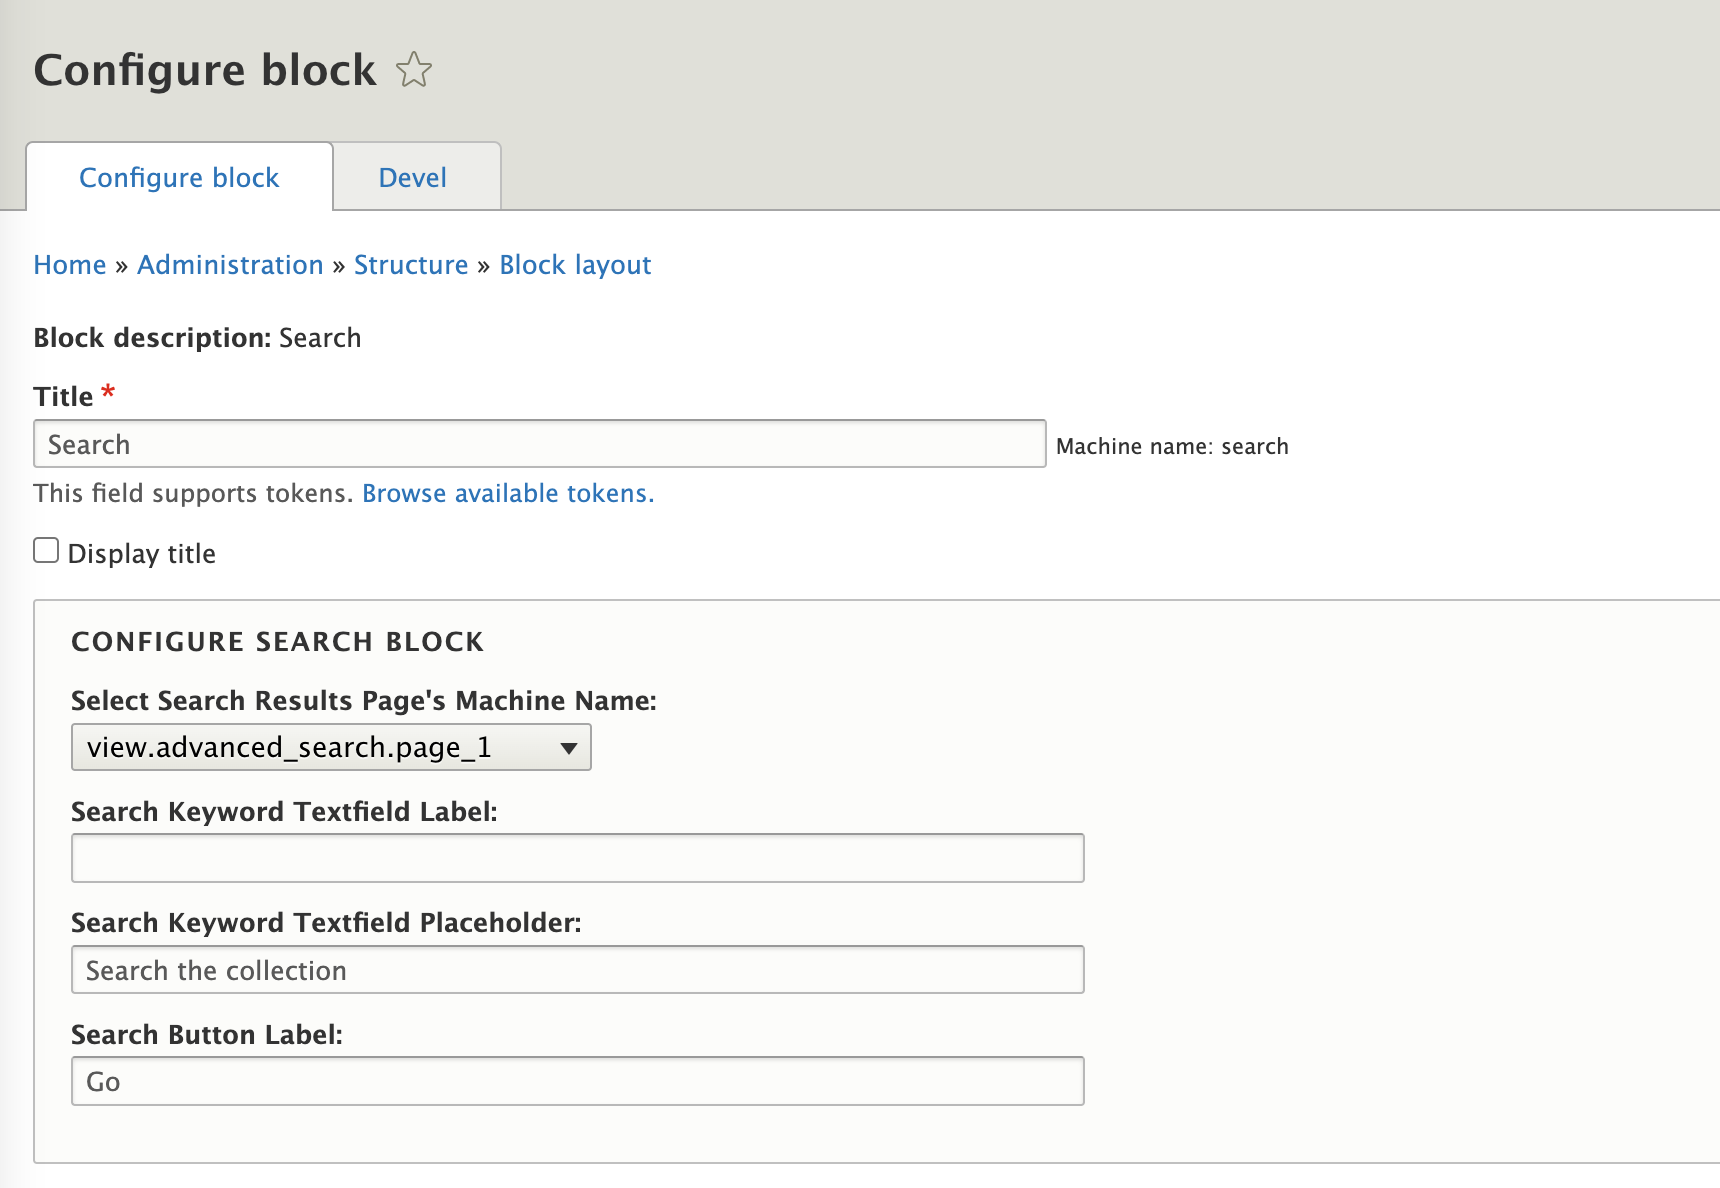Image resolution: width=1720 pixels, height=1188 pixels.
Task: Click the Search Button Label caption text
Action: [x=207, y=1035]
